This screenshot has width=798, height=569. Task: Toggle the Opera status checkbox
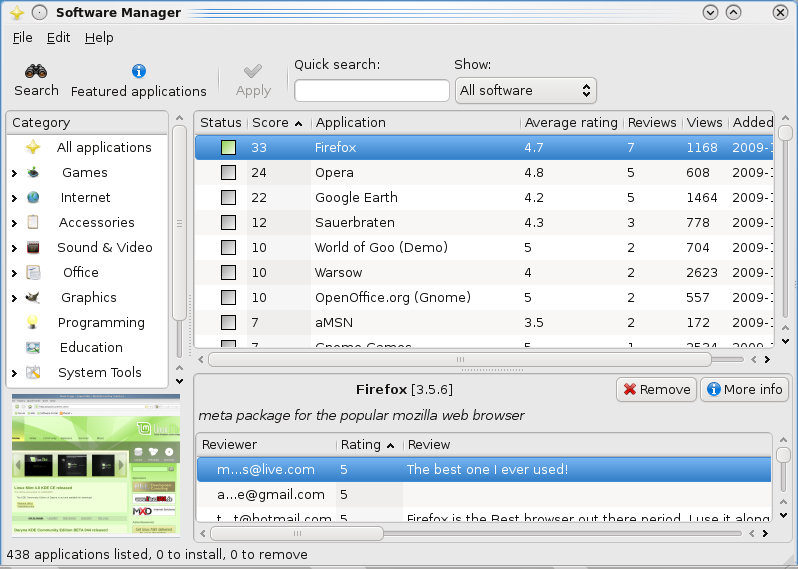pyautogui.click(x=228, y=172)
